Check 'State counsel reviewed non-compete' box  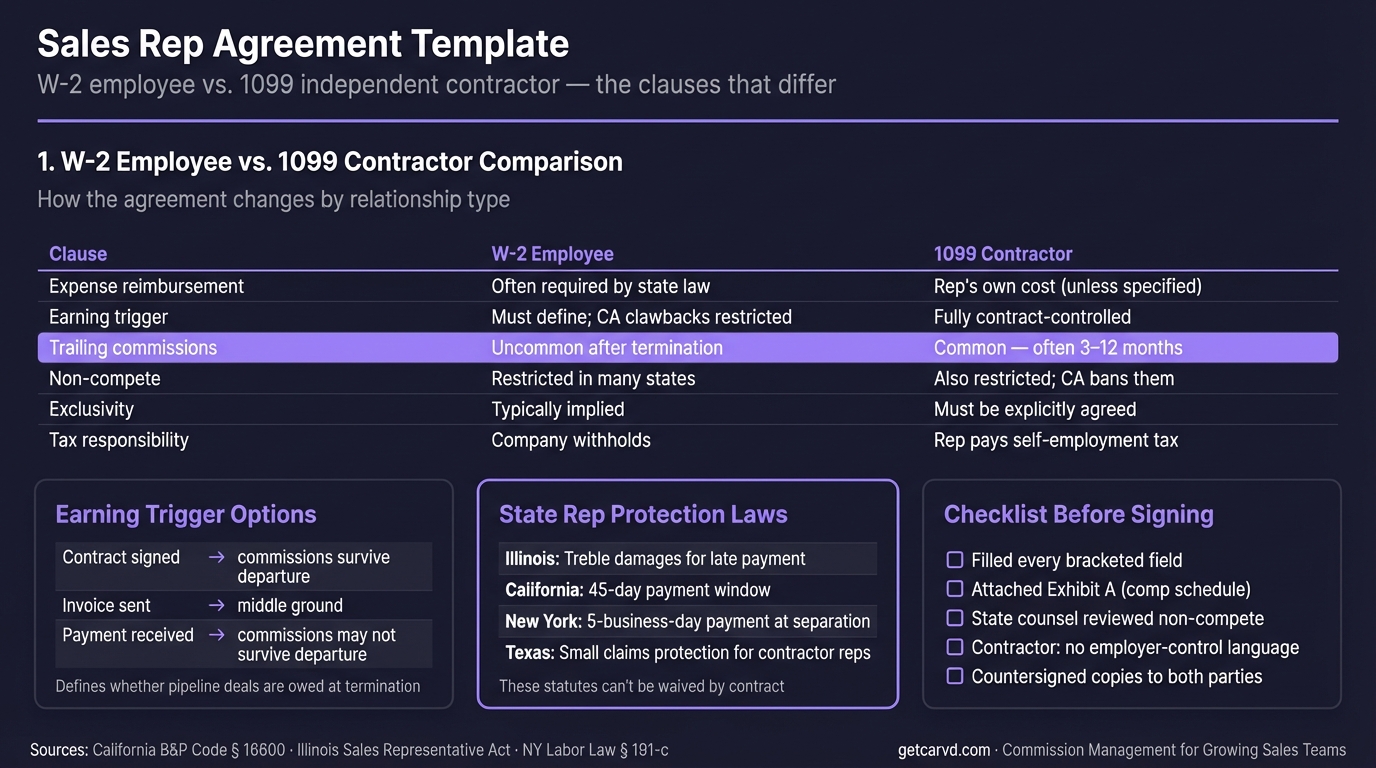click(x=955, y=618)
